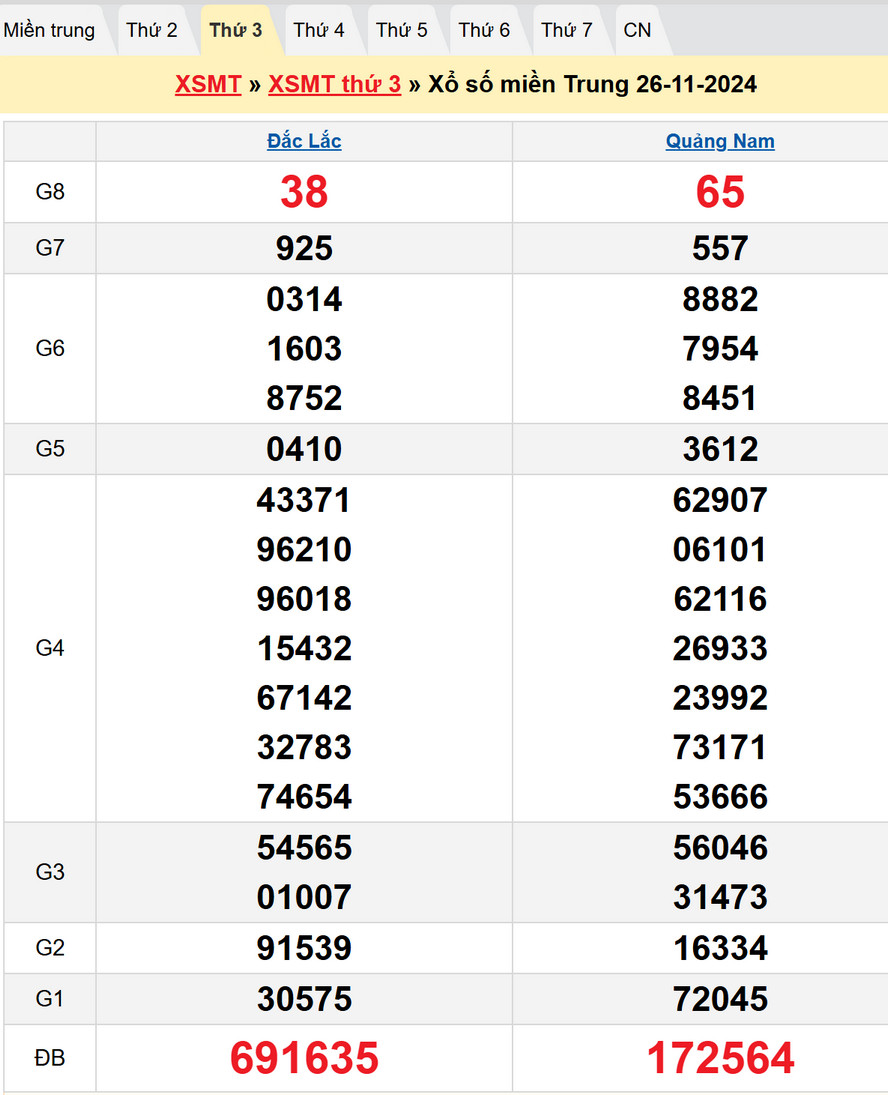Open the Thứ 5 results tab
888x1095 pixels.
pyautogui.click(x=402, y=30)
